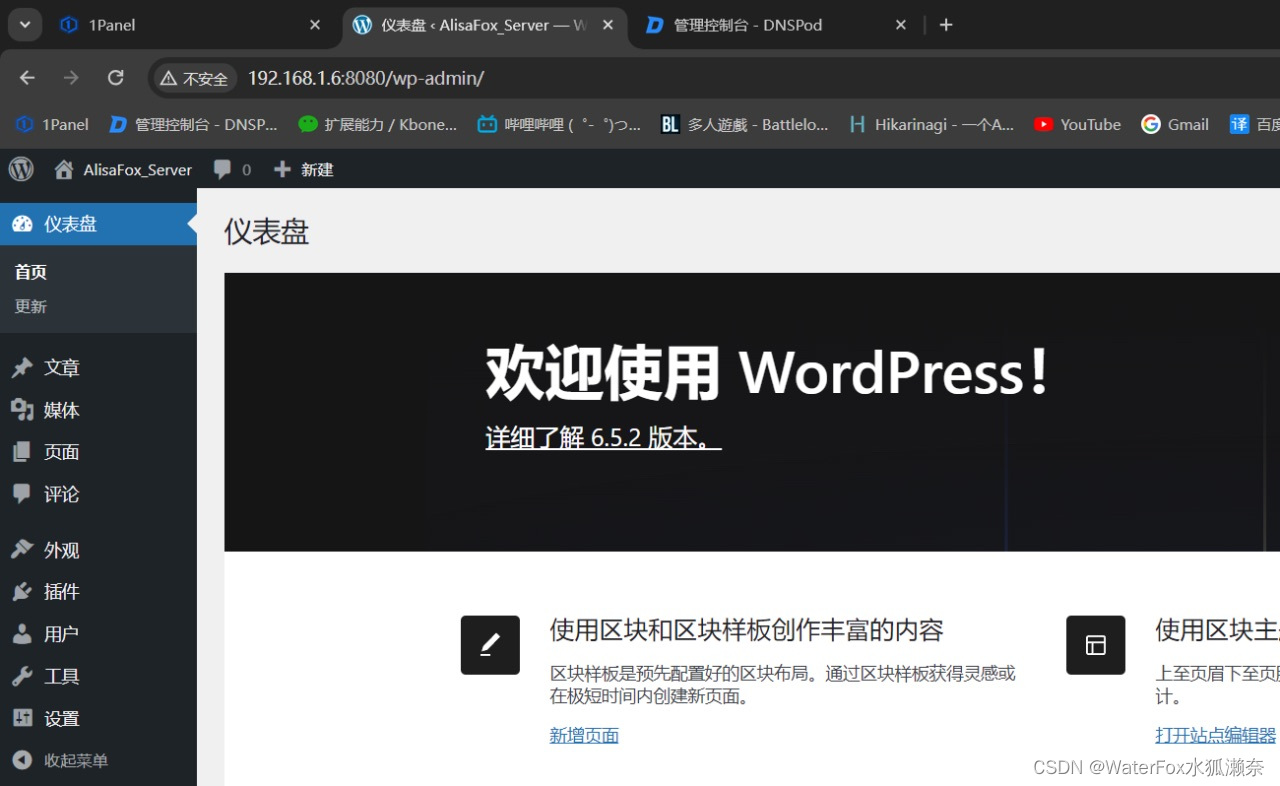Reload the current page
The image size is (1280, 786).
point(116,78)
